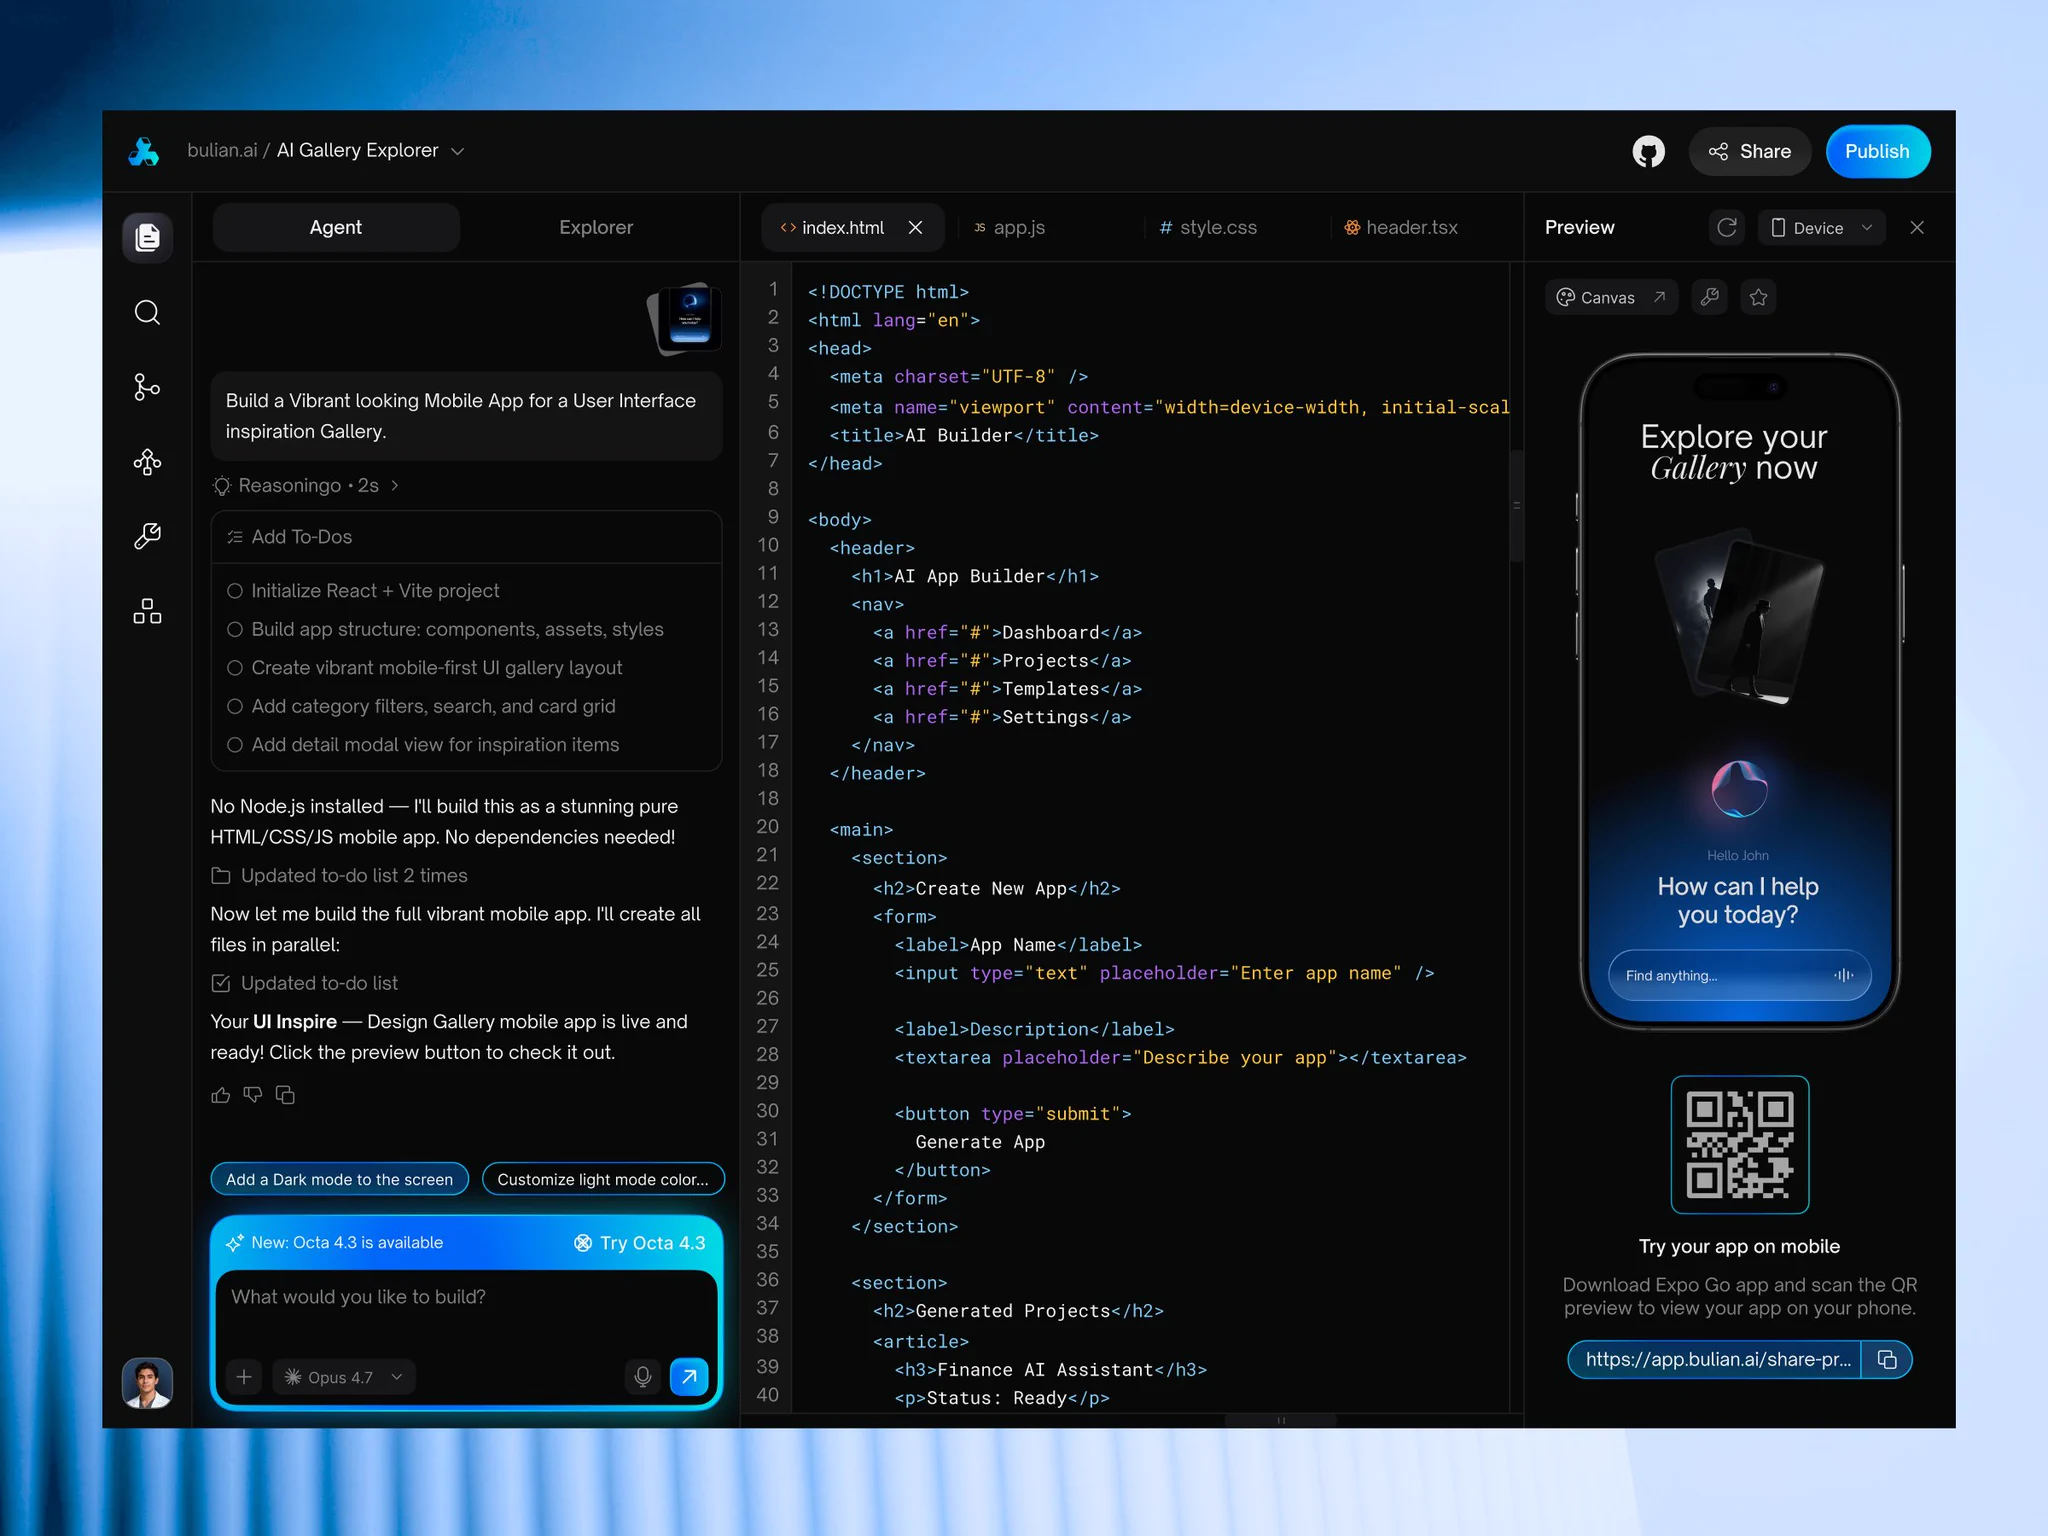Toggle the 'Build app structure' to-do circle
Screen dimensions: 2048x1536
click(235, 629)
